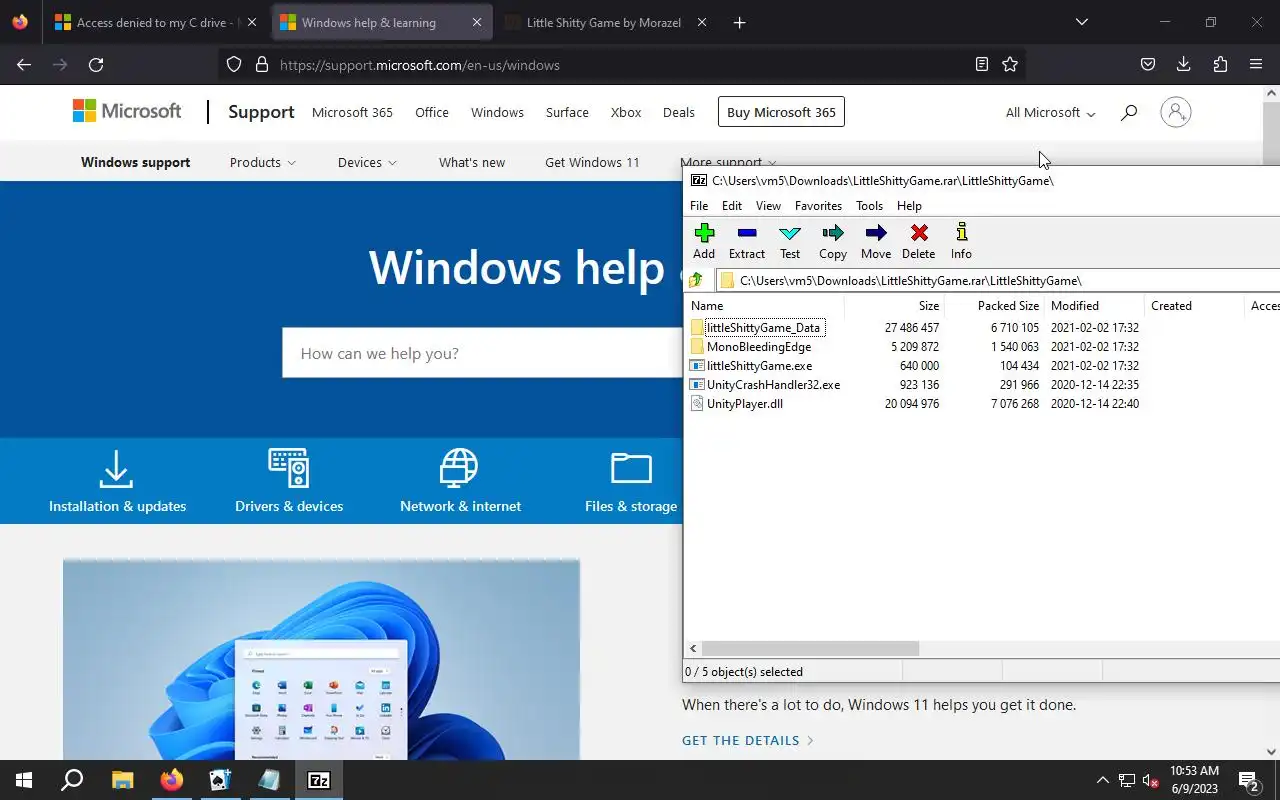
Task: Reload the page in Firefox
Action: point(96,64)
